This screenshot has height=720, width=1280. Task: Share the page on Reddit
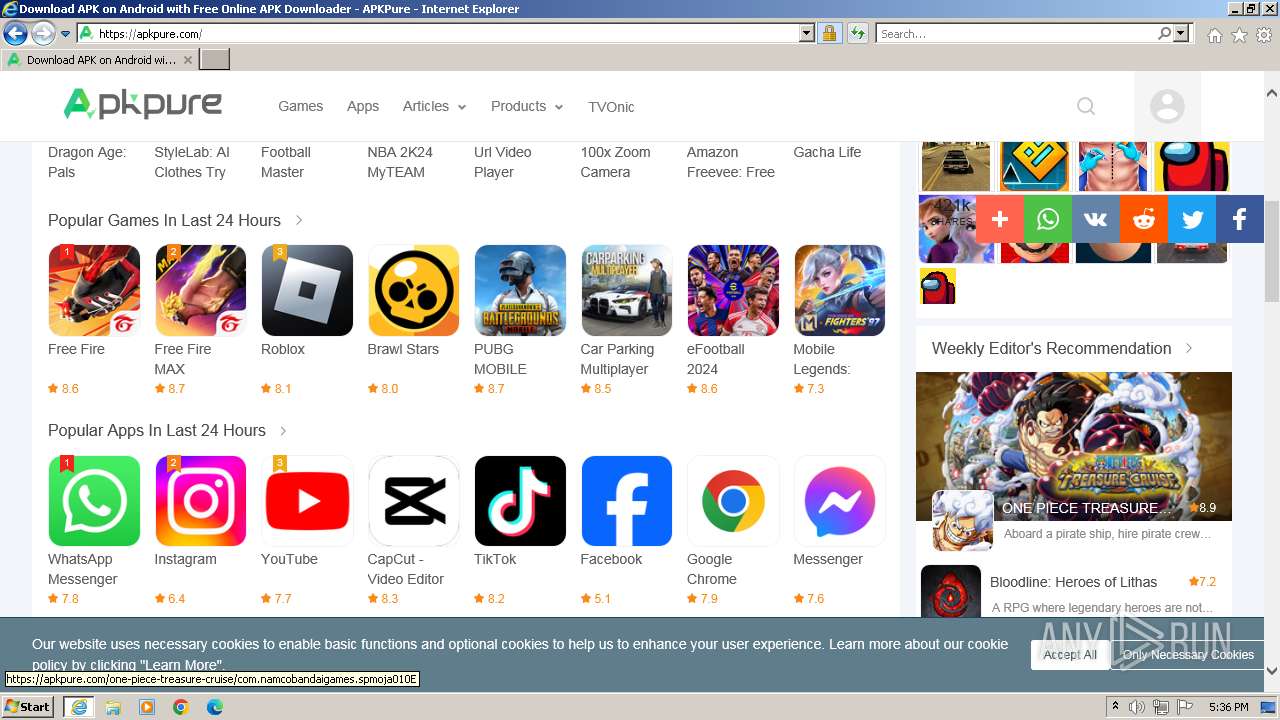(1144, 219)
